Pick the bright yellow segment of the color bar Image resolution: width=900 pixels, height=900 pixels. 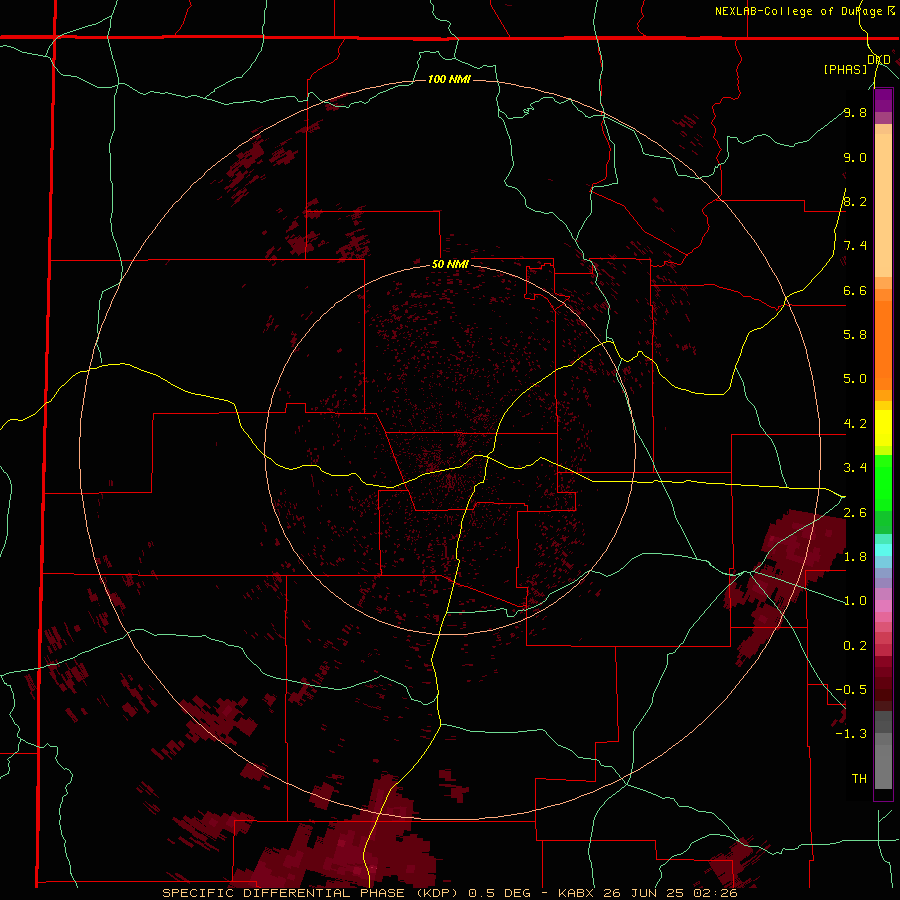(x=883, y=428)
